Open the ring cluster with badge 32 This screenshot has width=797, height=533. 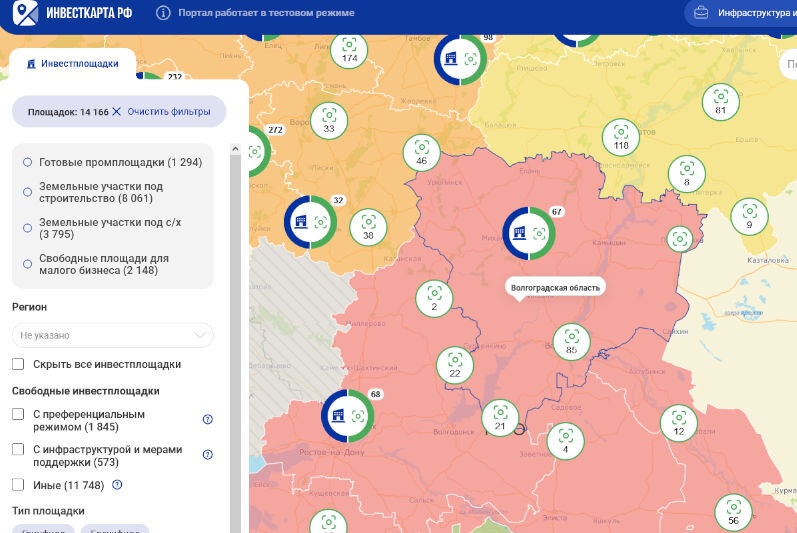click(310, 222)
